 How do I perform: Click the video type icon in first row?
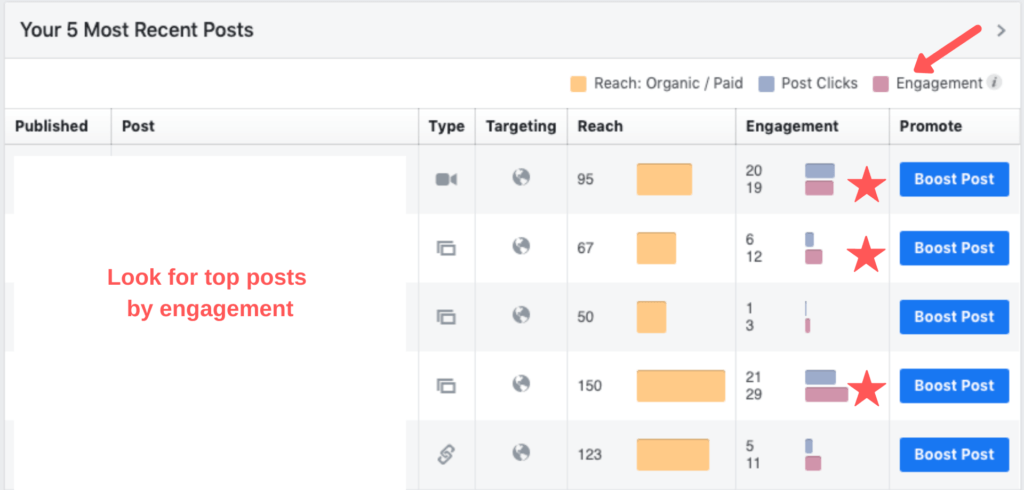point(446,179)
